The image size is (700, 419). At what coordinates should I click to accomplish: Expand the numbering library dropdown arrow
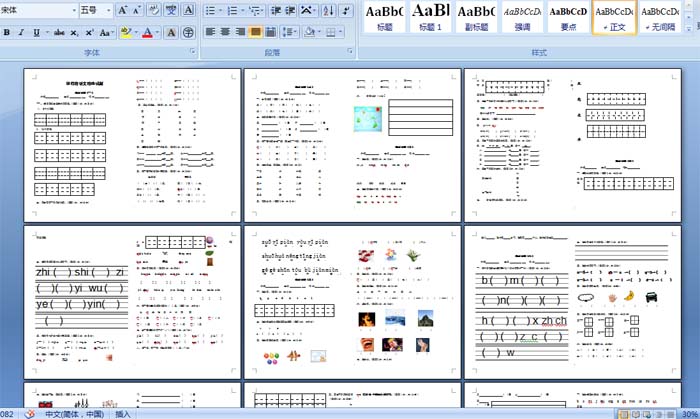(243, 11)
